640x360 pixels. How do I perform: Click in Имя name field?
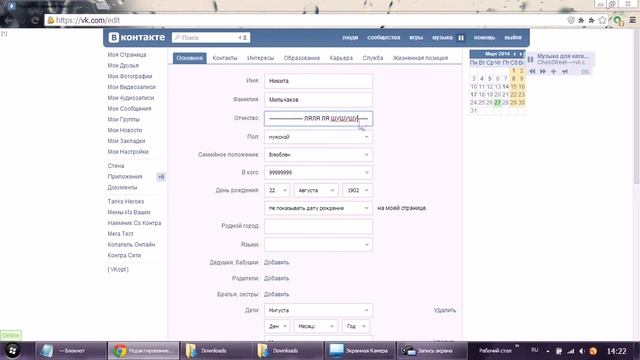tap(318, 81)
